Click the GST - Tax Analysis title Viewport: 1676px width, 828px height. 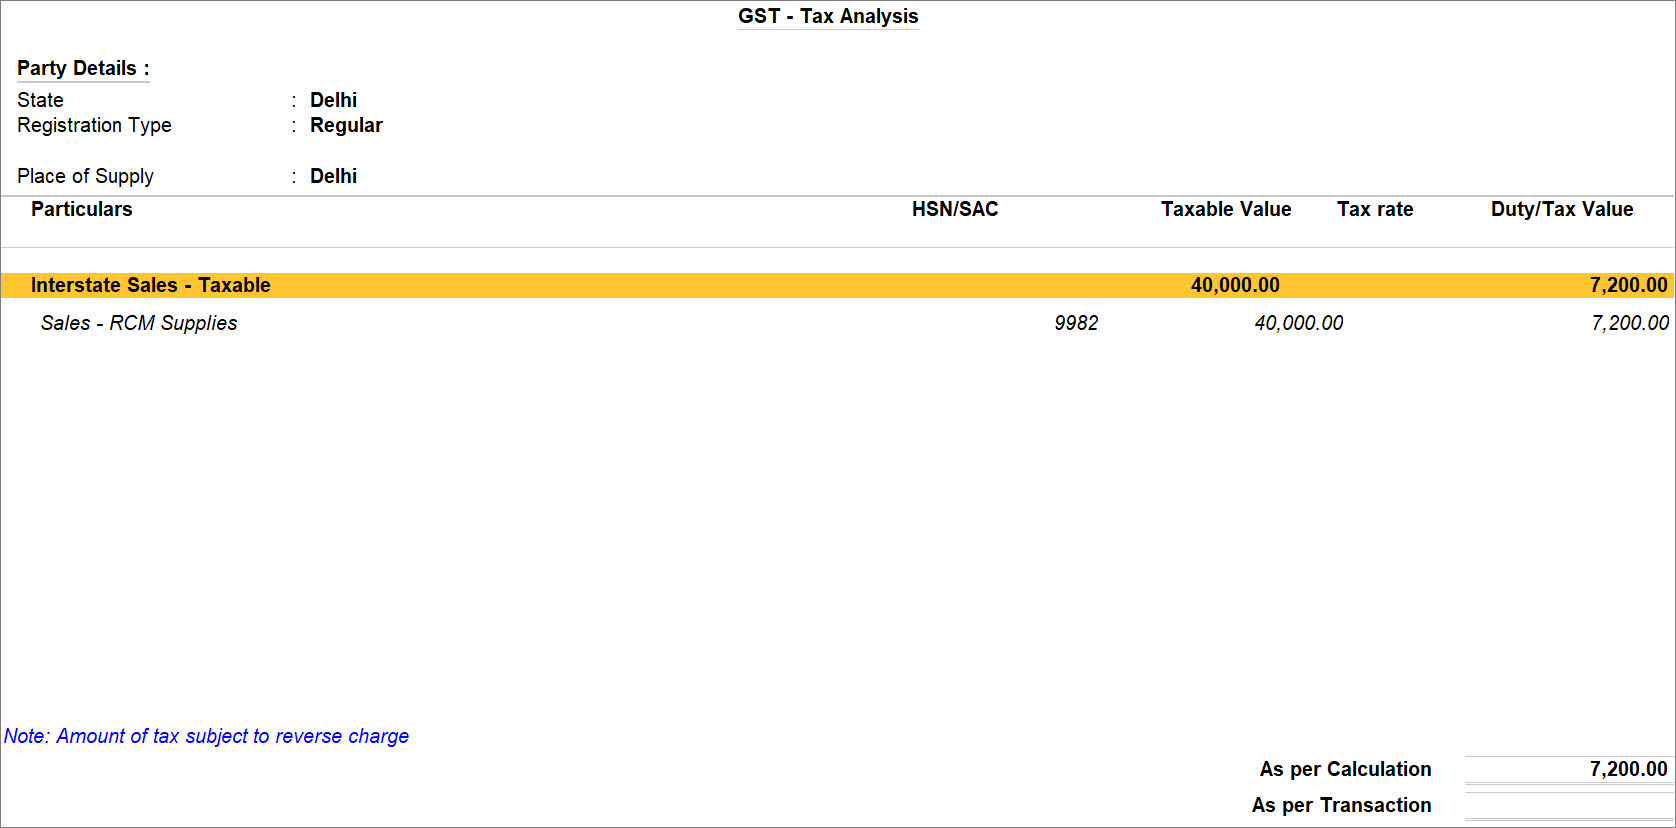(828, 16)
